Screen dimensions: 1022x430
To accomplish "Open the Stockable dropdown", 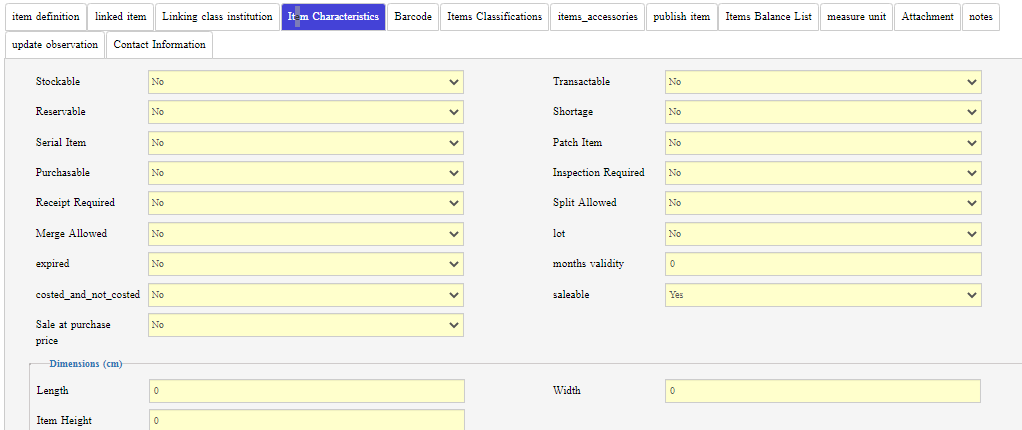I will (x=305, y=82).
